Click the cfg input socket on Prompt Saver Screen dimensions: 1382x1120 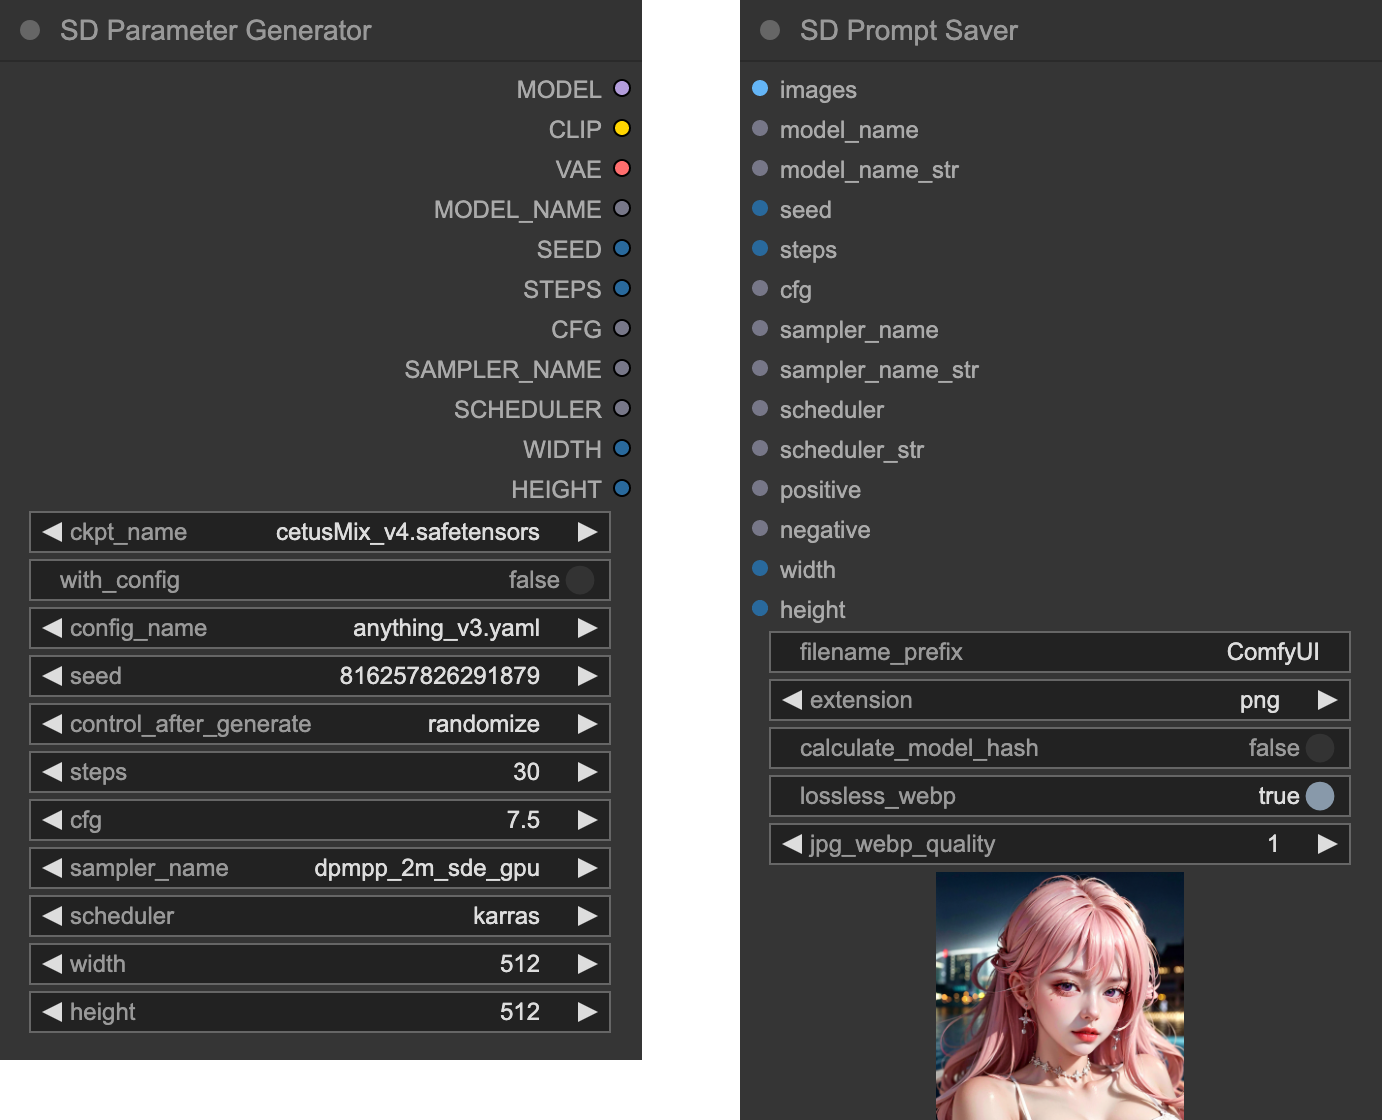[760, 288]
